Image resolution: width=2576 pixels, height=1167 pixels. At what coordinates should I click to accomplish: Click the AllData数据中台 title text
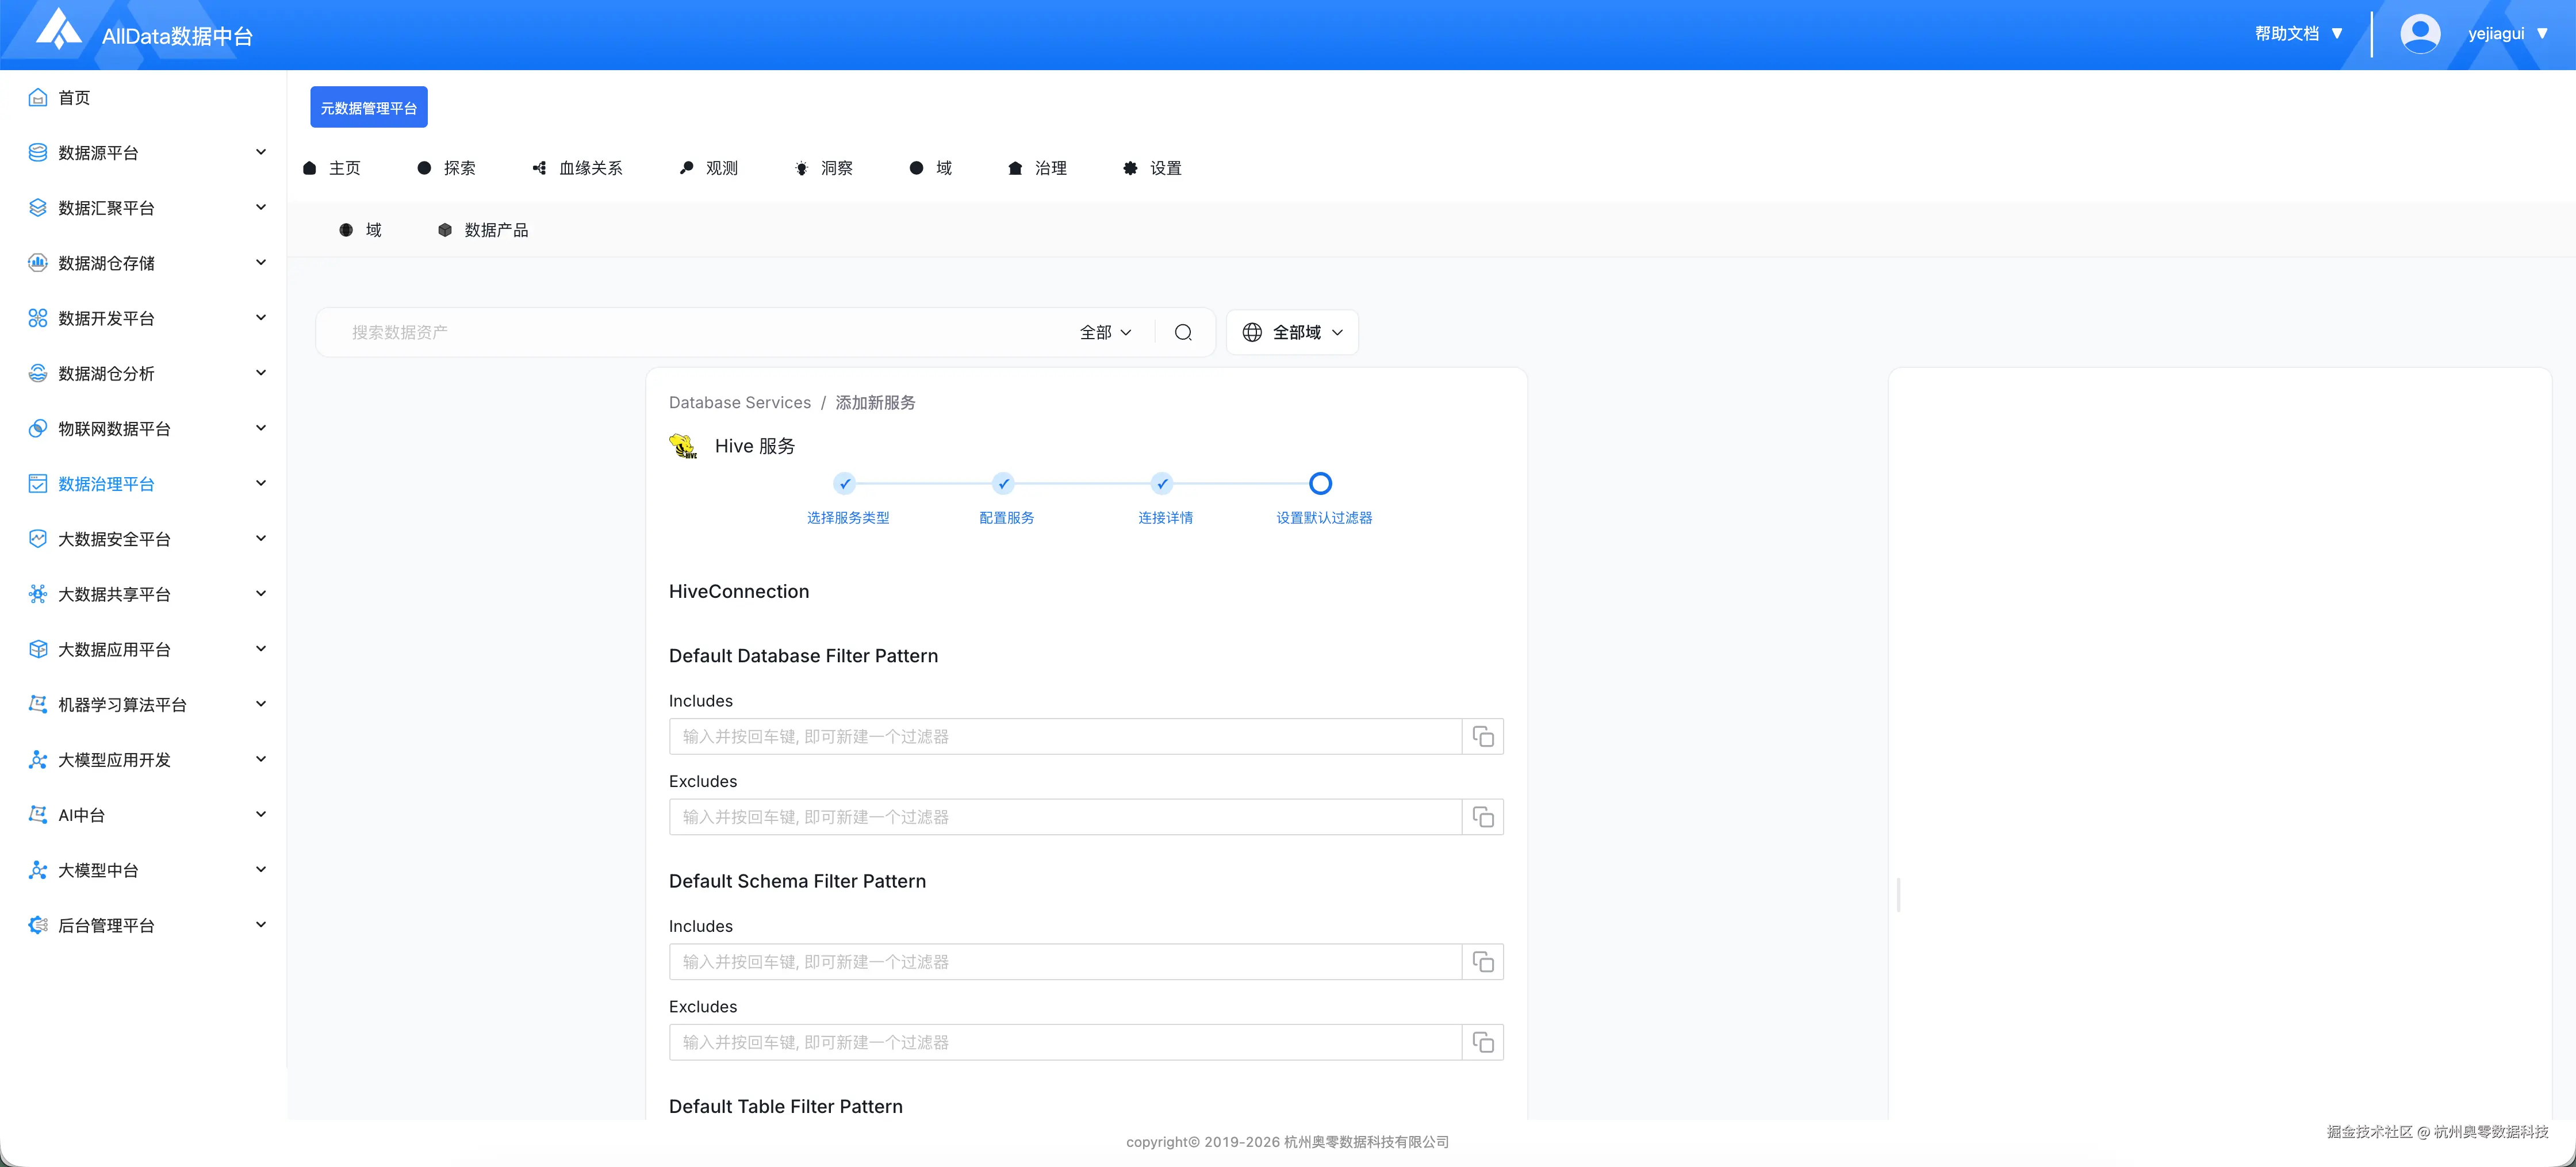pos(178,36)
